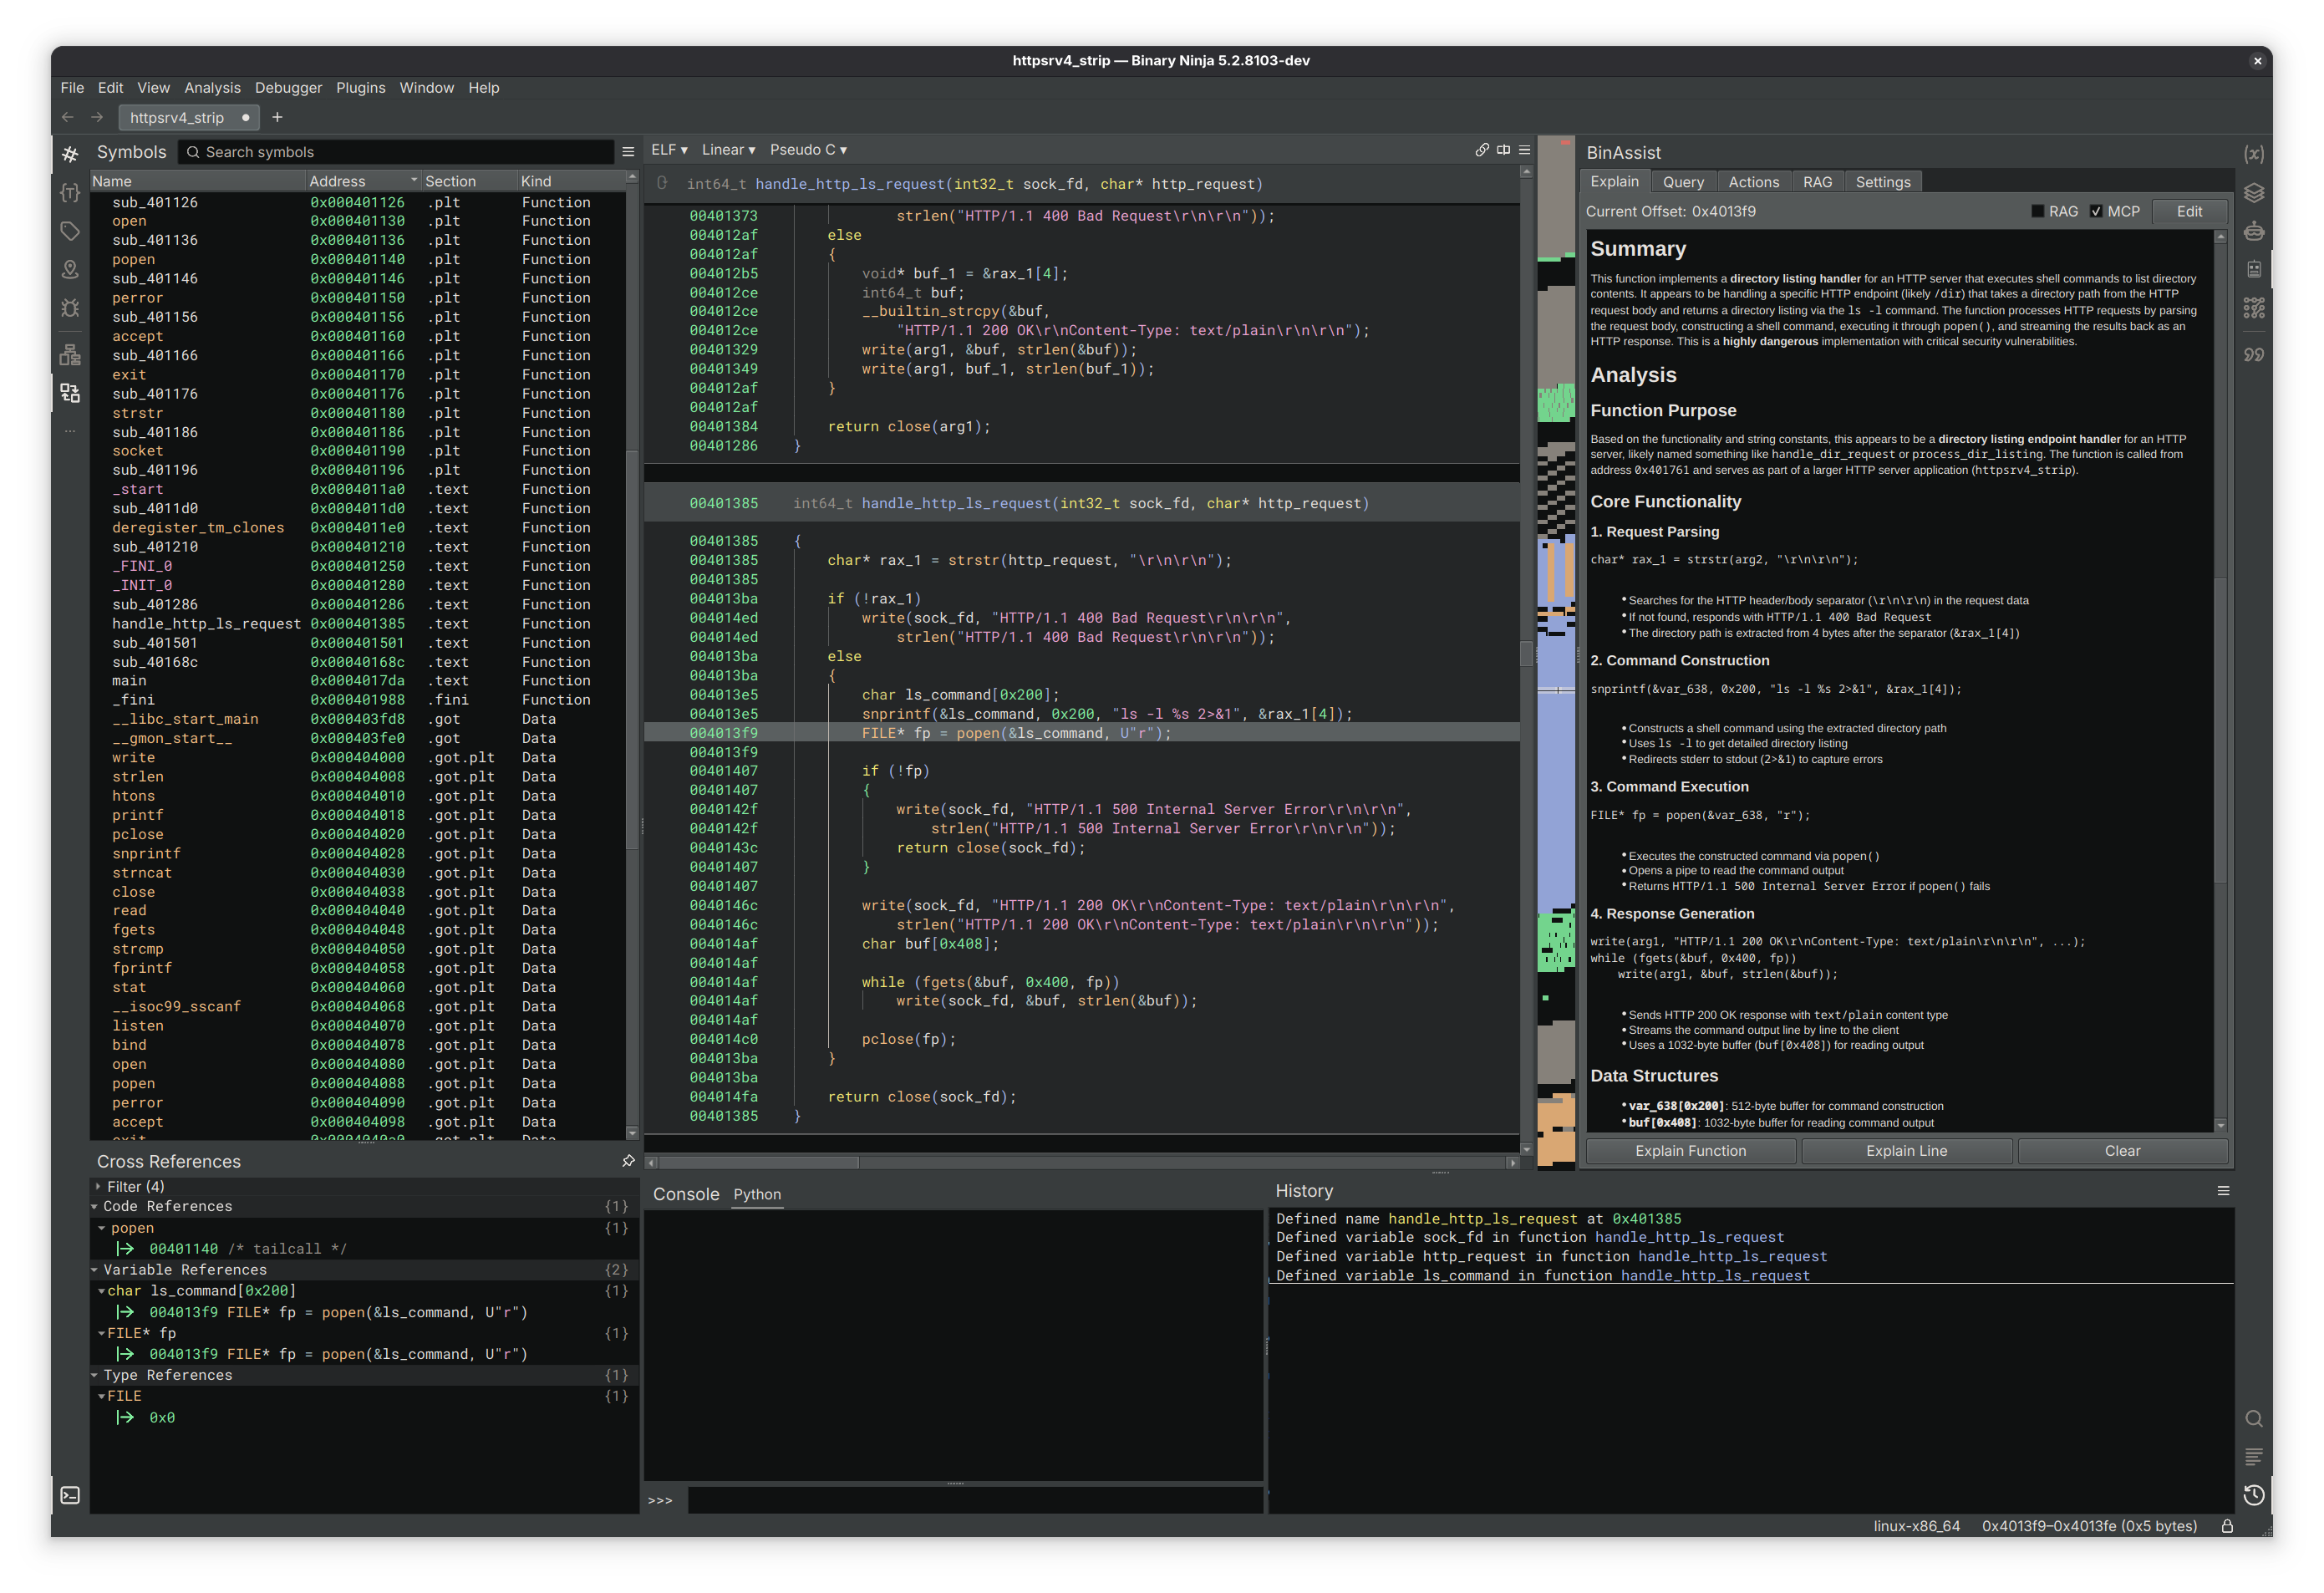The image size is (2324, 1593).
Task: Switch to the Query tab in BinAssist
Action: 1684,181
